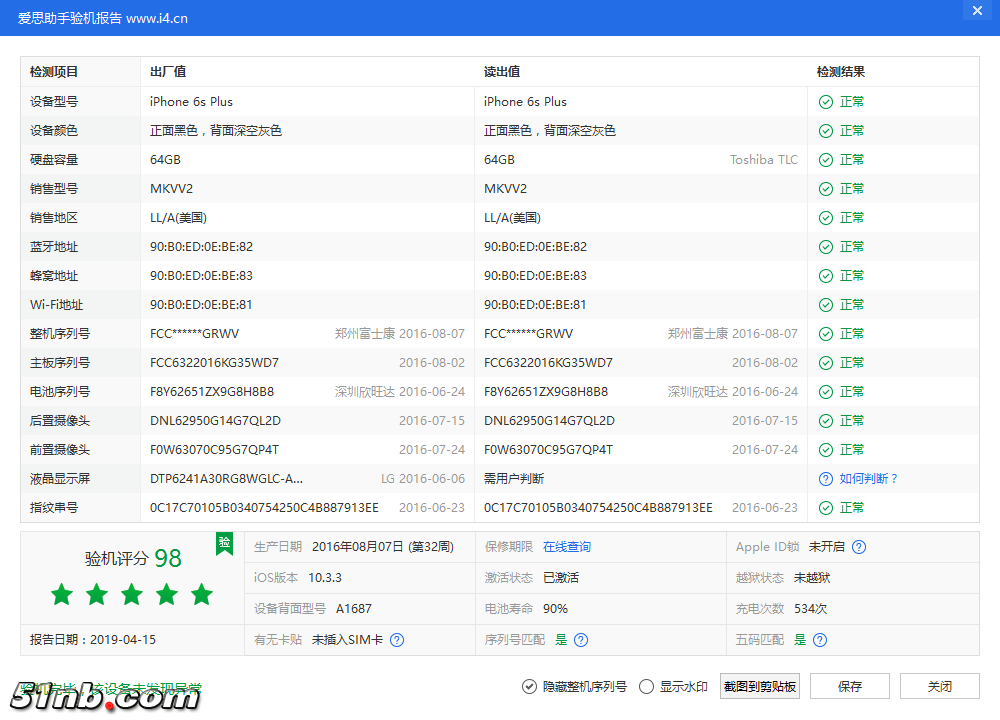
Task: Toggle the 隐藏整机序列号 checkbox
Action: (529, 686)
